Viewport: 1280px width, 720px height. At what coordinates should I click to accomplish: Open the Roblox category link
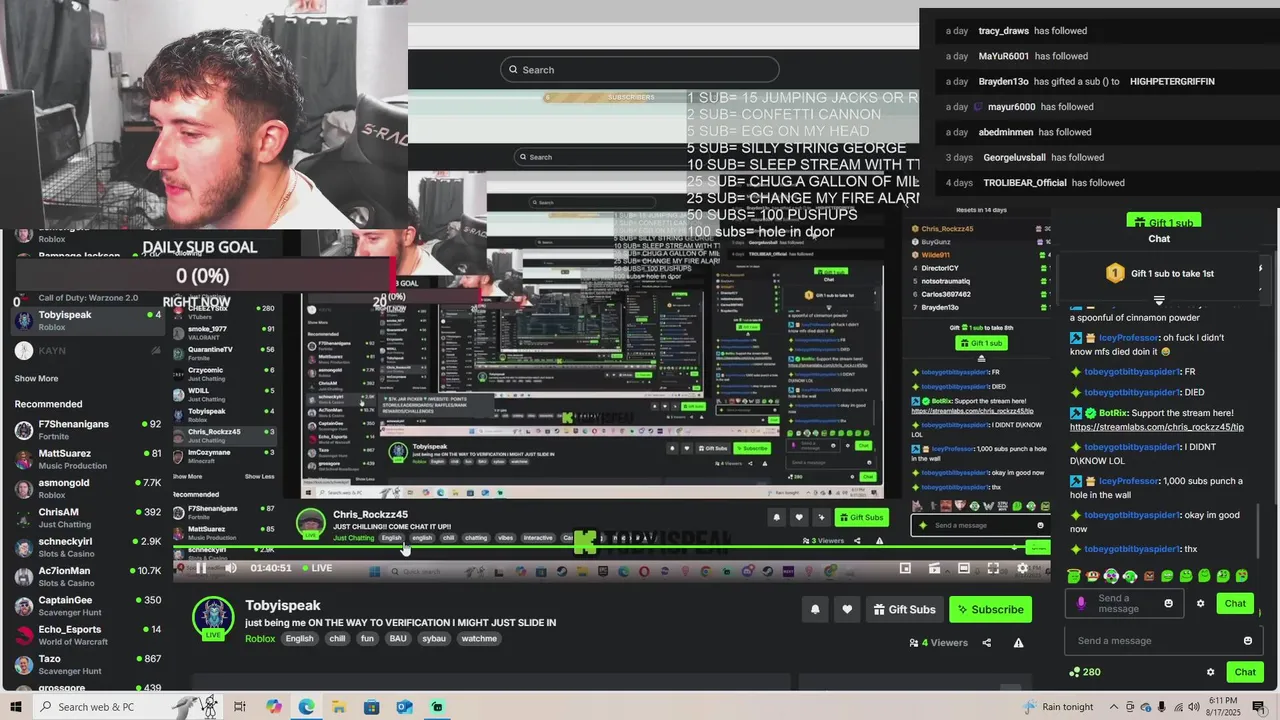click(260, 638)
